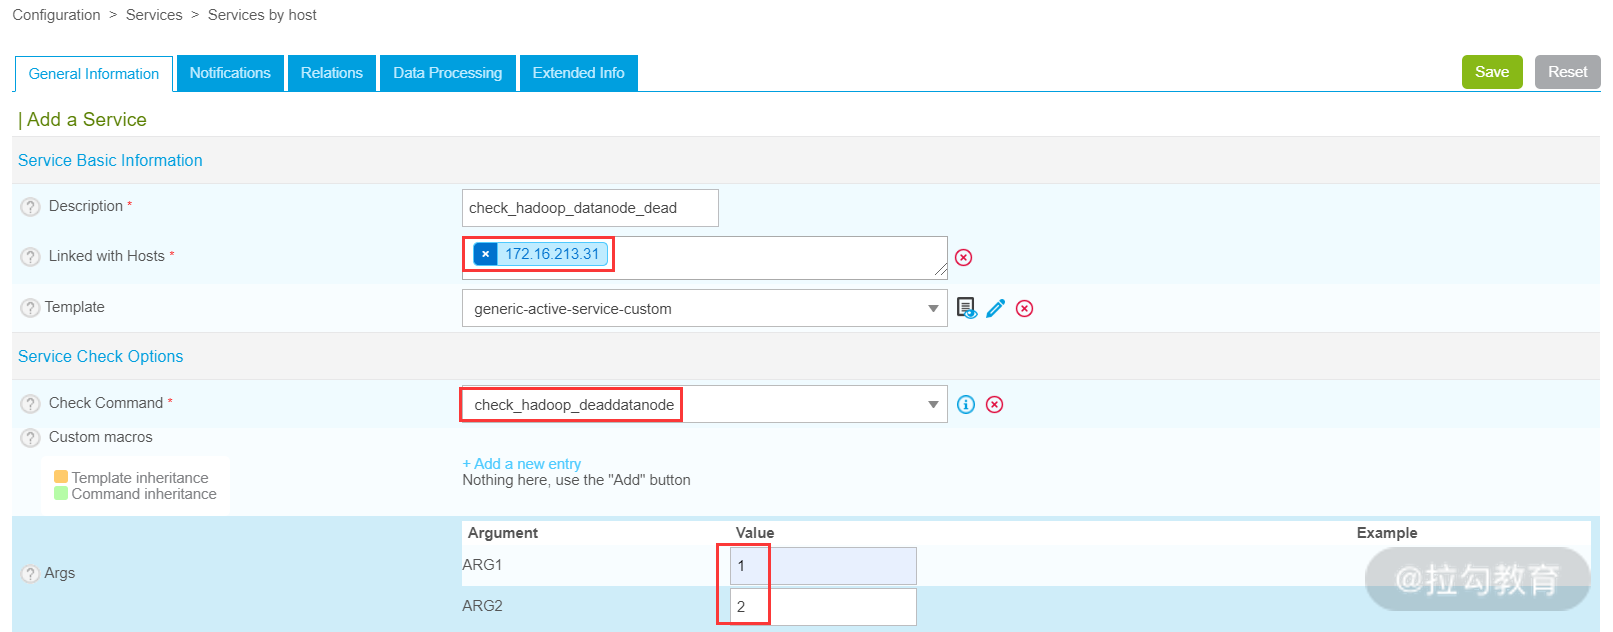Clear Linked with Hosts field red icon
The image size is (1613, 632).
964,258
